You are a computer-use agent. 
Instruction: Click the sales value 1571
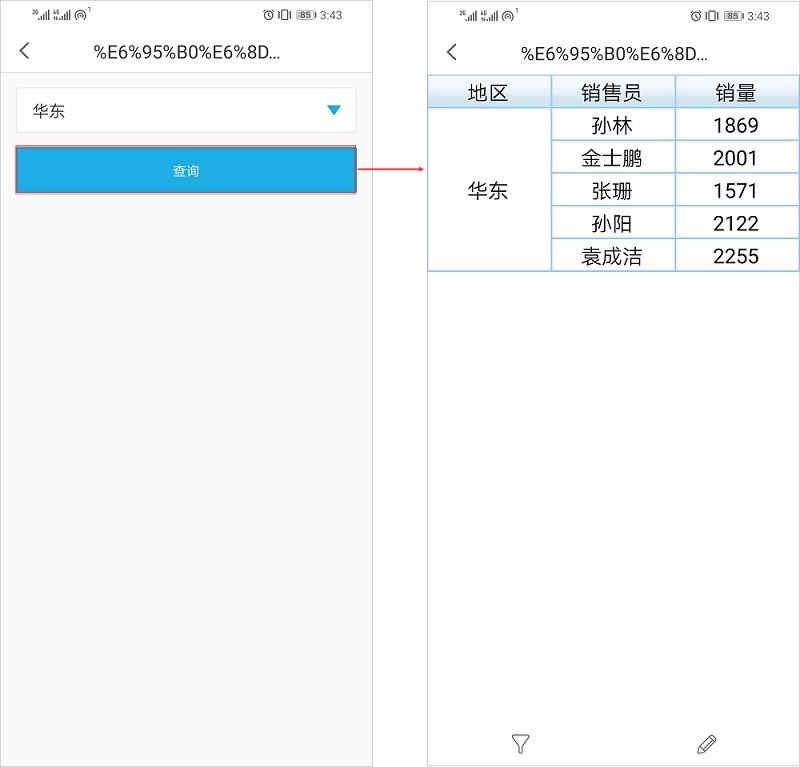point(737,190)
